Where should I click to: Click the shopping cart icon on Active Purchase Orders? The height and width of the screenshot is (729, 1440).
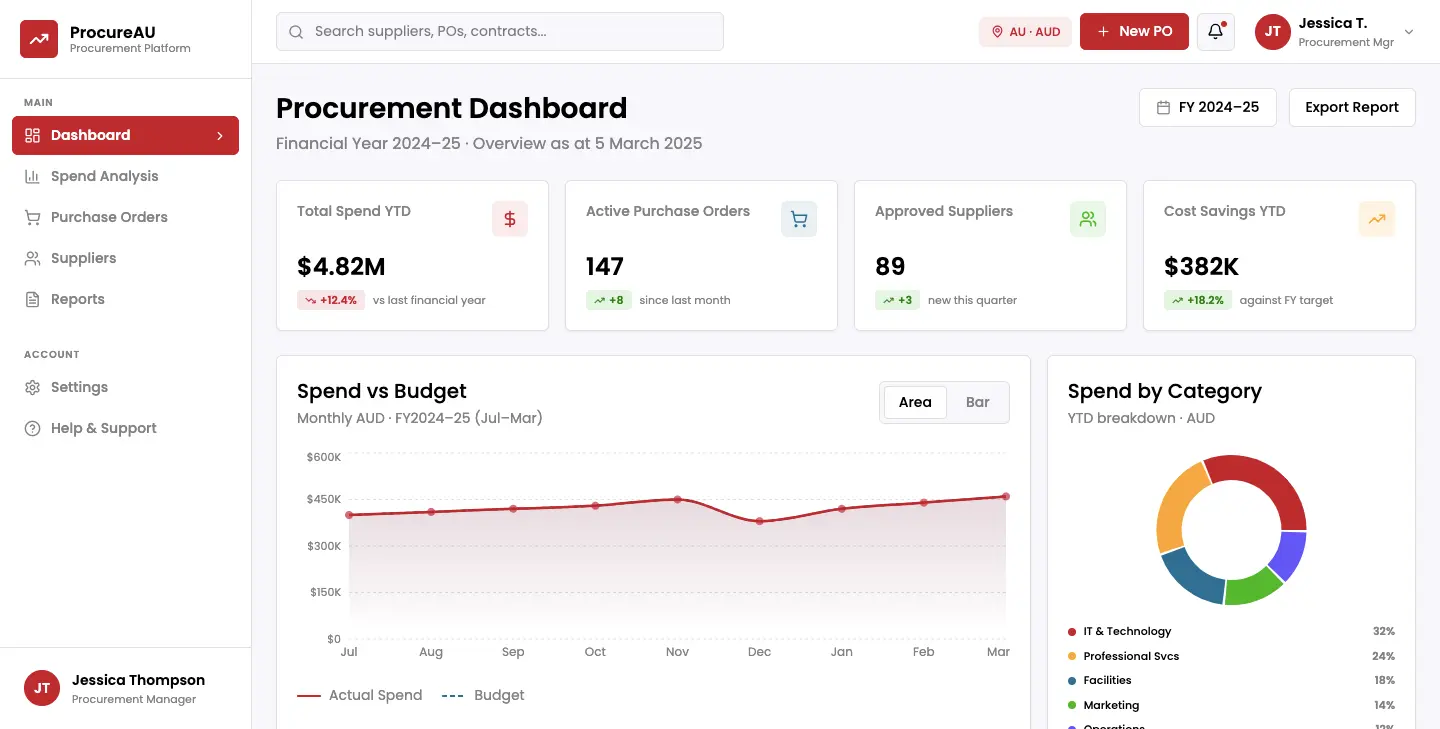798,219
